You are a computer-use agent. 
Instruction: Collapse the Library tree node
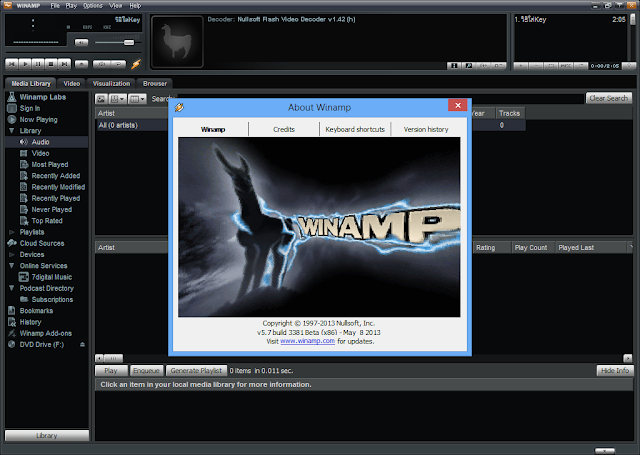click(x=11, y=131)
